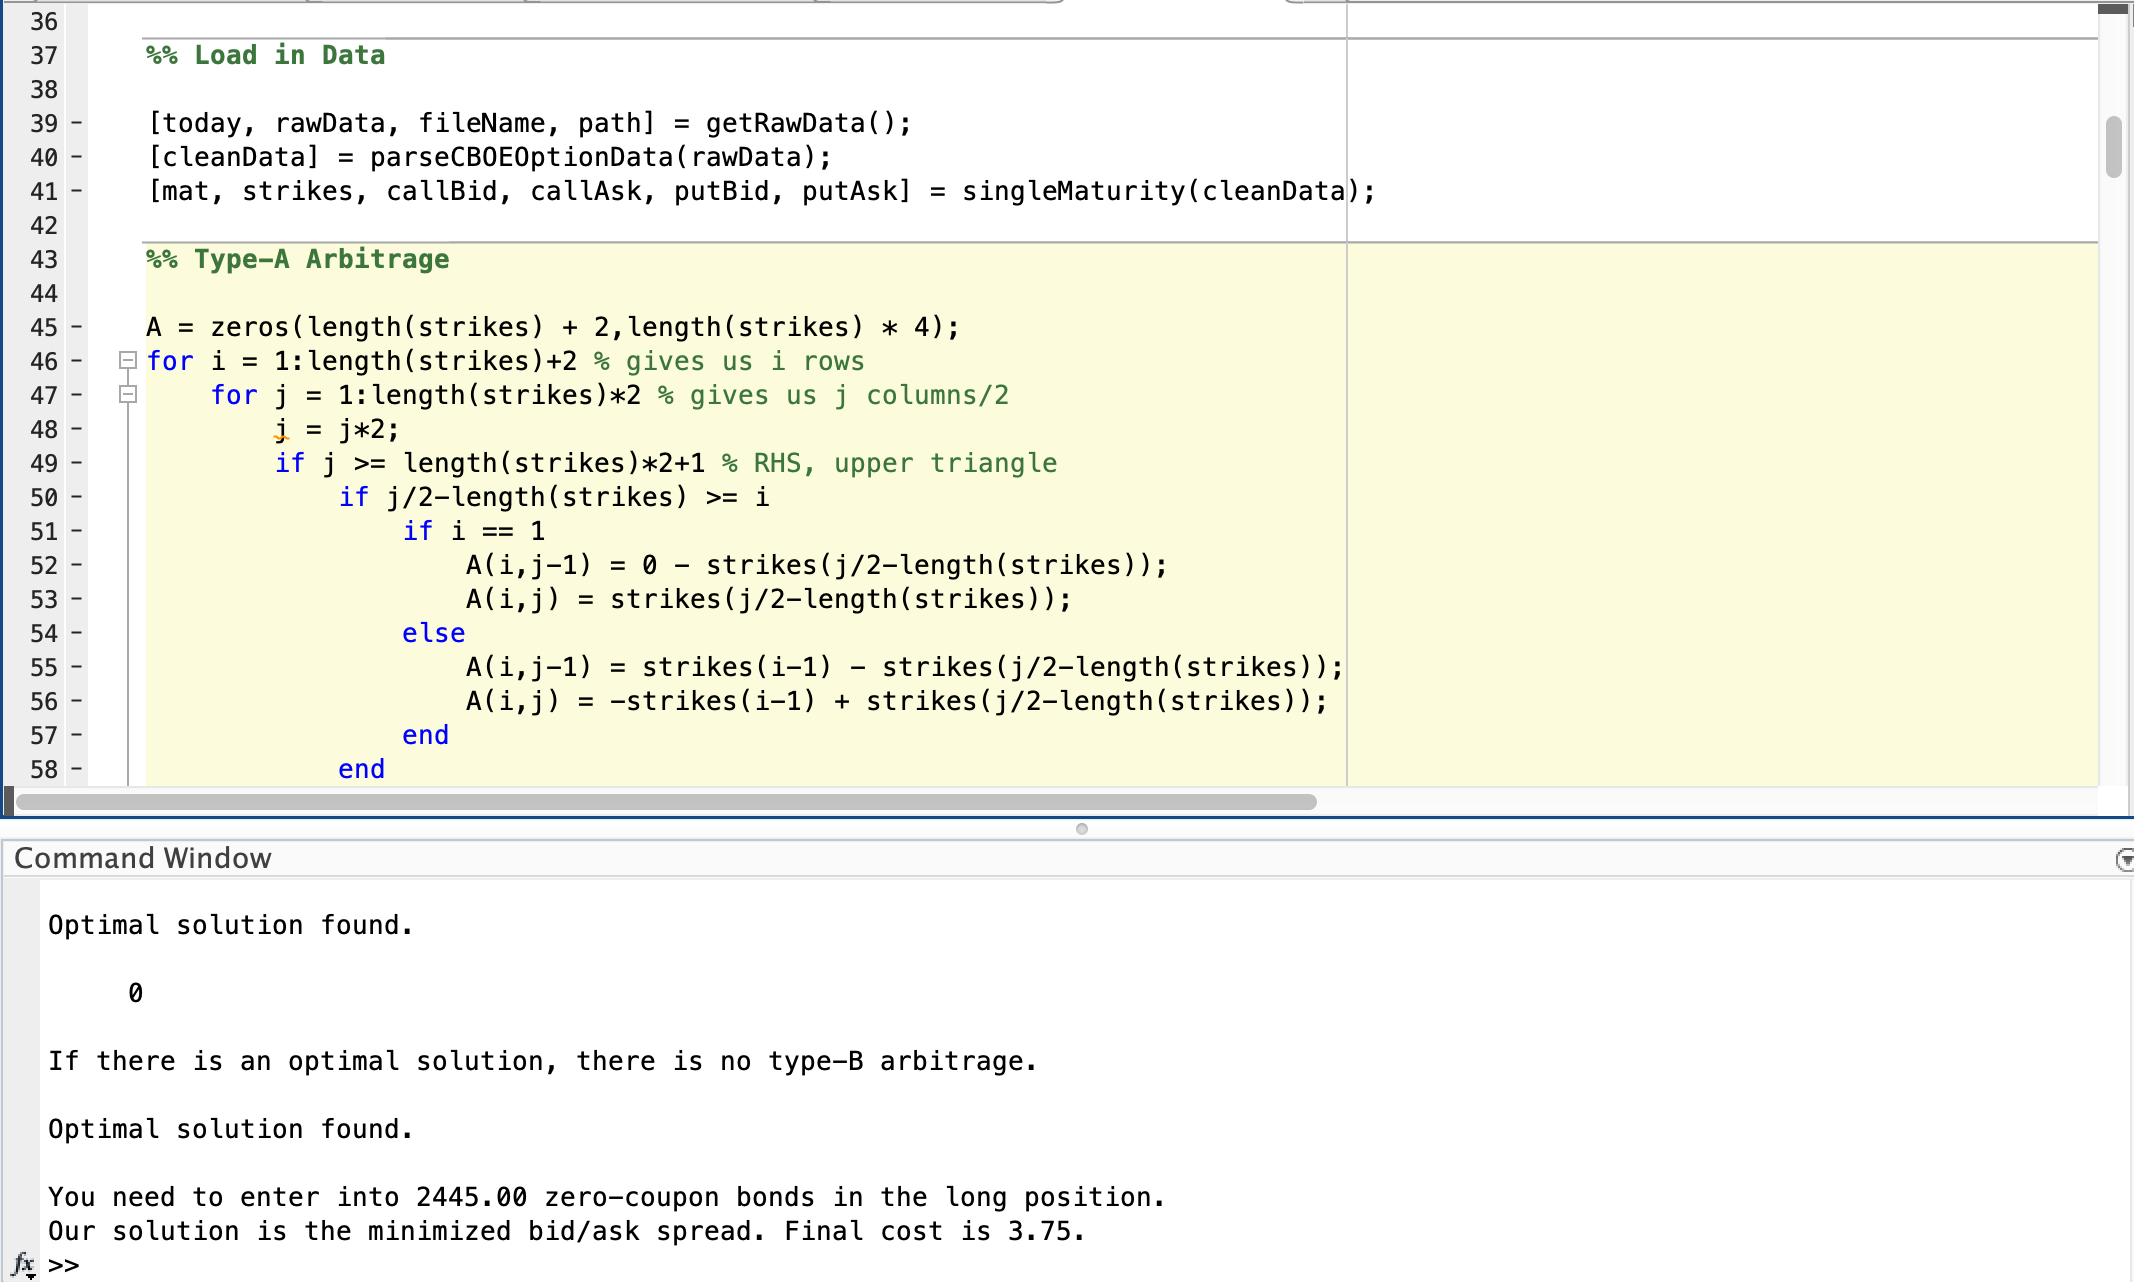Set breakpoint dash on line 52
This screenshot has height=1282, width=2134.
pyautogui.click(x=76, y=565)
